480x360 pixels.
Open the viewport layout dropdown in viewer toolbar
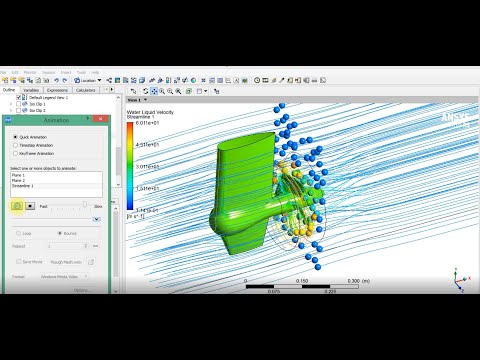(202, 91)
